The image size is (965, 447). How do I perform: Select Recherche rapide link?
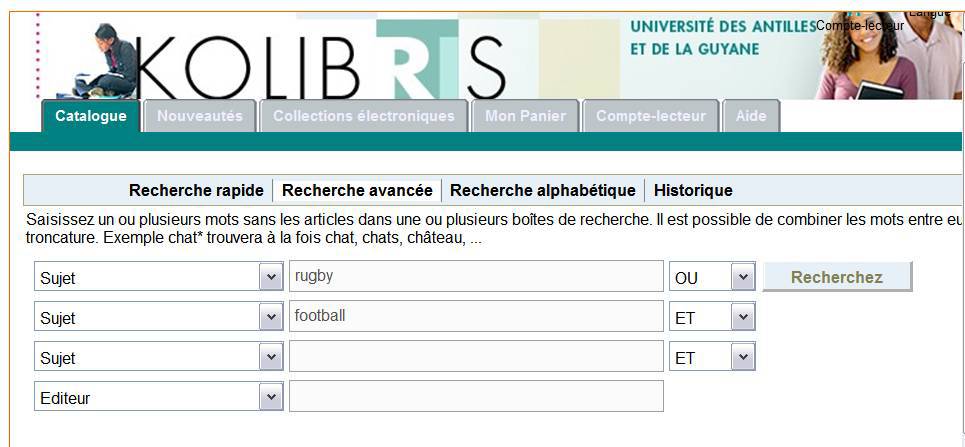pos(196,190)
